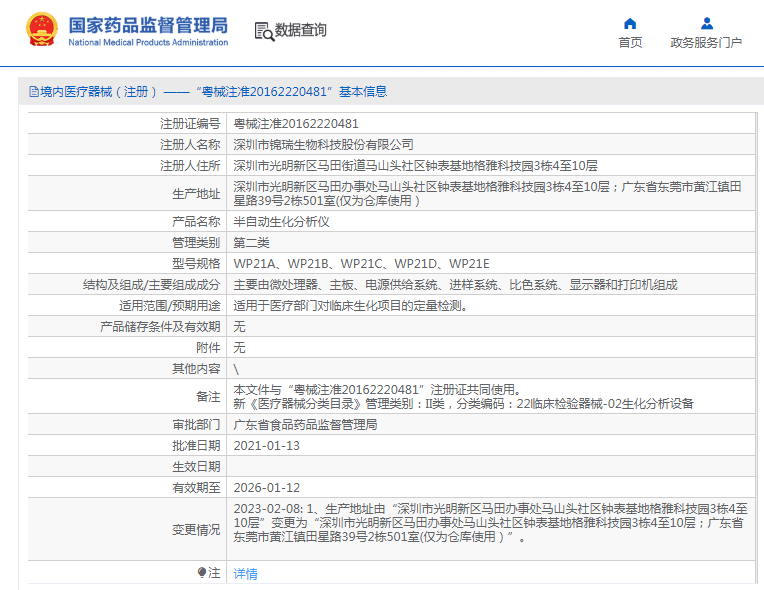Image resolution: width=764 pixels, height=590 pixels.
Task: Click the bullet icon next to 注
Action: [x=202, y=572]
